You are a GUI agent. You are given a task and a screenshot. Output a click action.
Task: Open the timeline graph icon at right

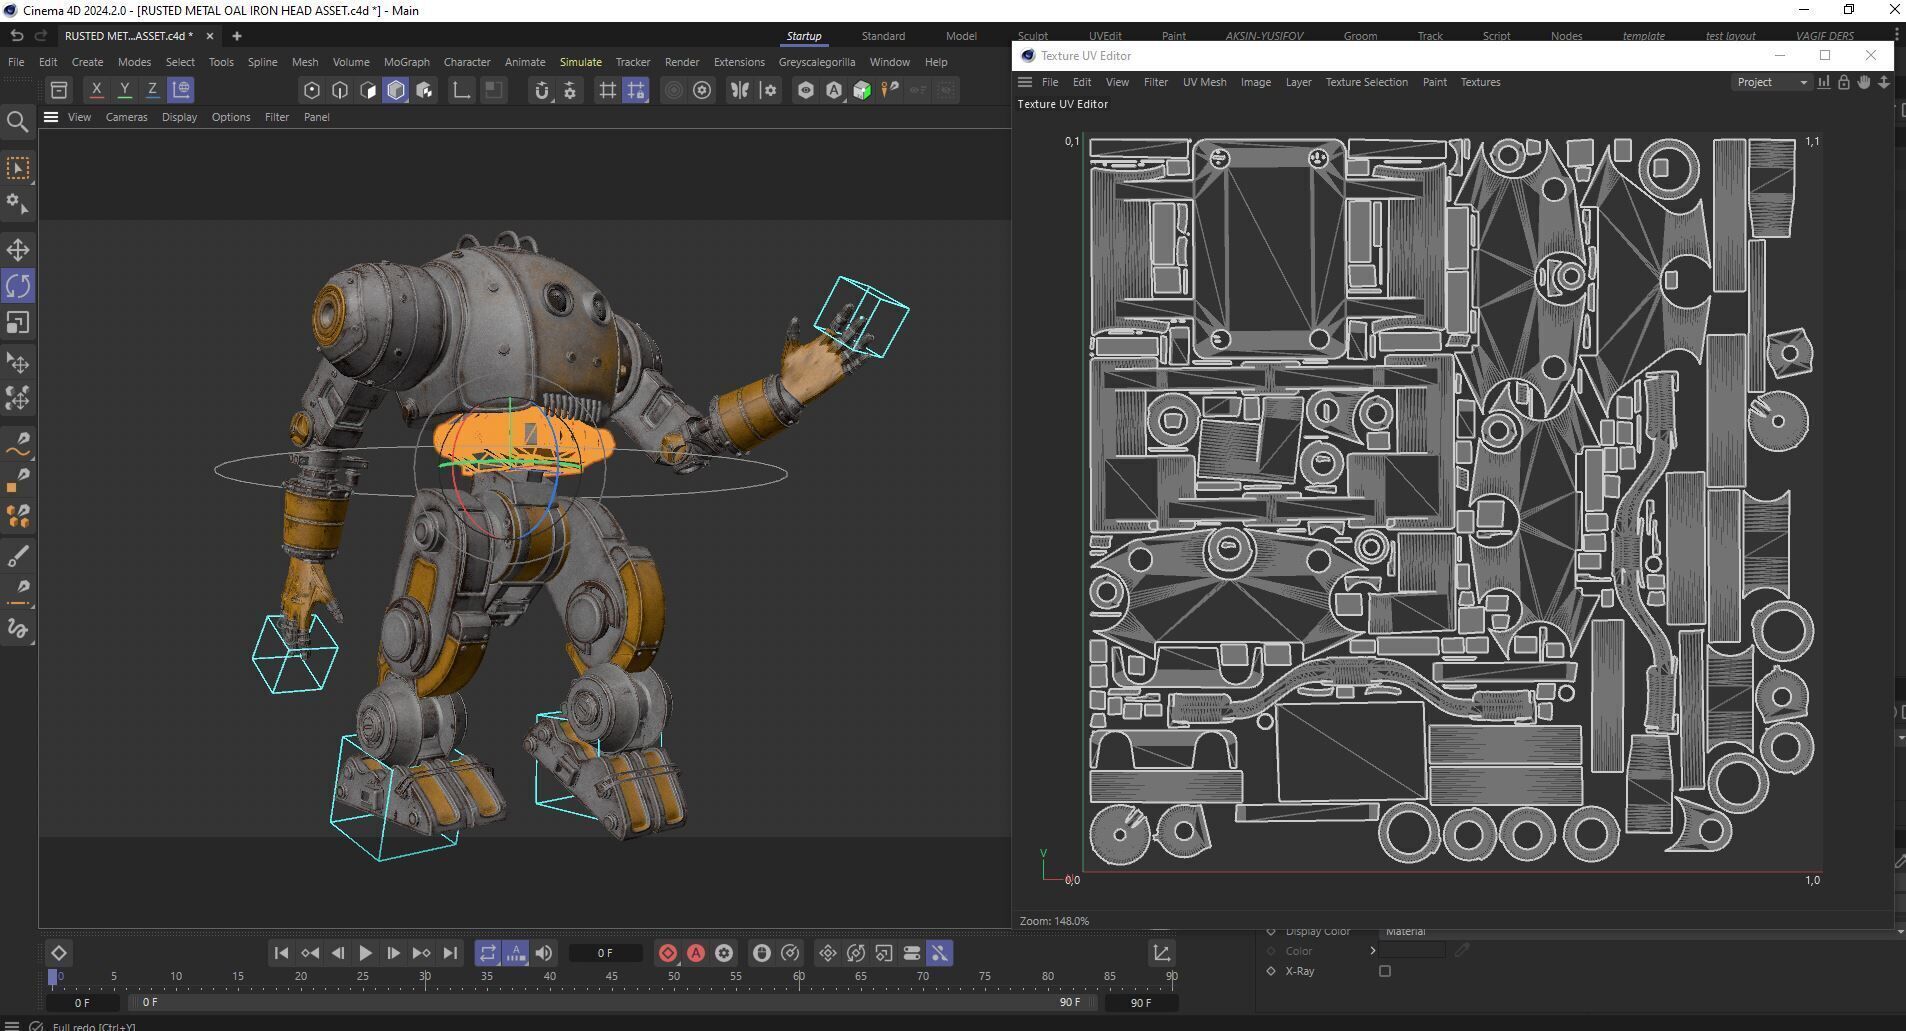click(x=1161, y=953)
